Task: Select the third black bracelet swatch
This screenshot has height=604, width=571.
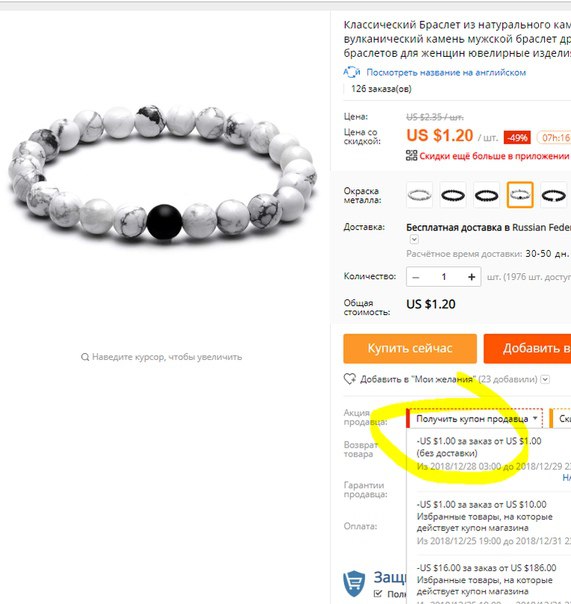Action: pos(487,195)
